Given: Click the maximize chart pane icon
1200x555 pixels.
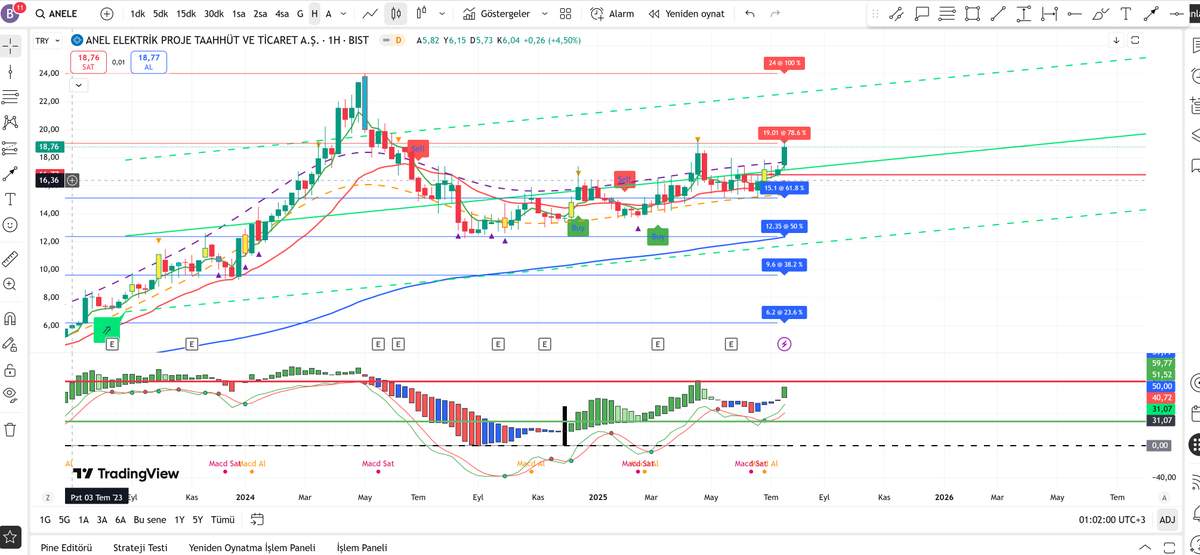Looking at the screenshot, I should click(1135, 40).
